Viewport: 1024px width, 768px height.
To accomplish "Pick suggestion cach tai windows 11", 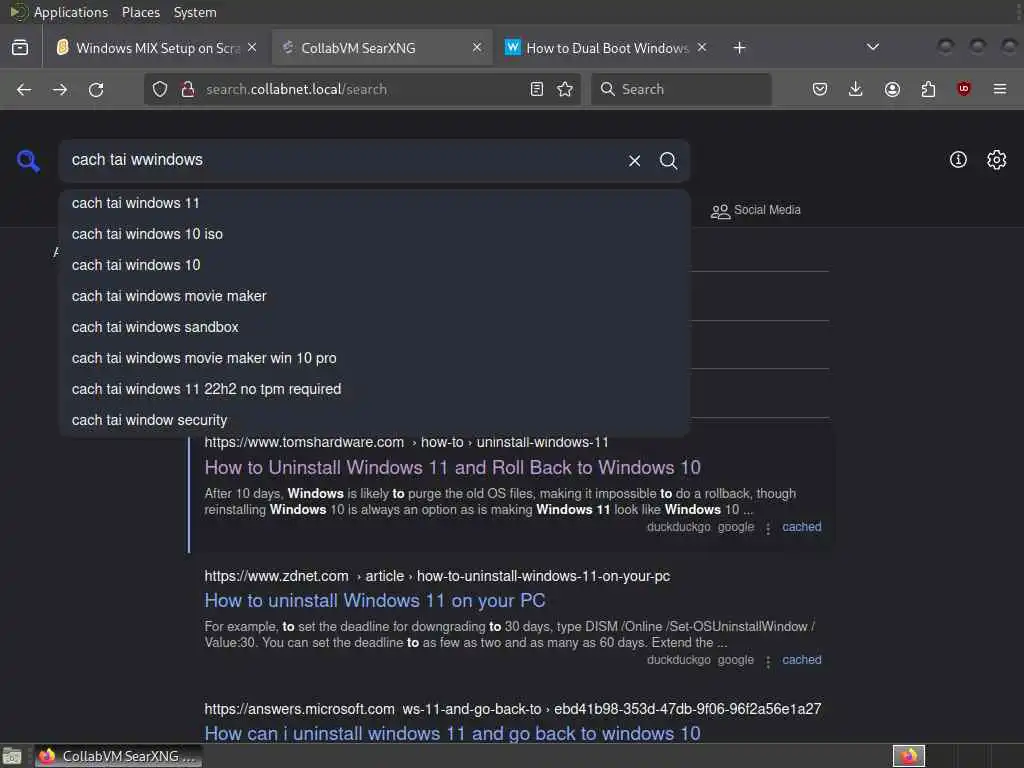I will [x=374, y=203].
